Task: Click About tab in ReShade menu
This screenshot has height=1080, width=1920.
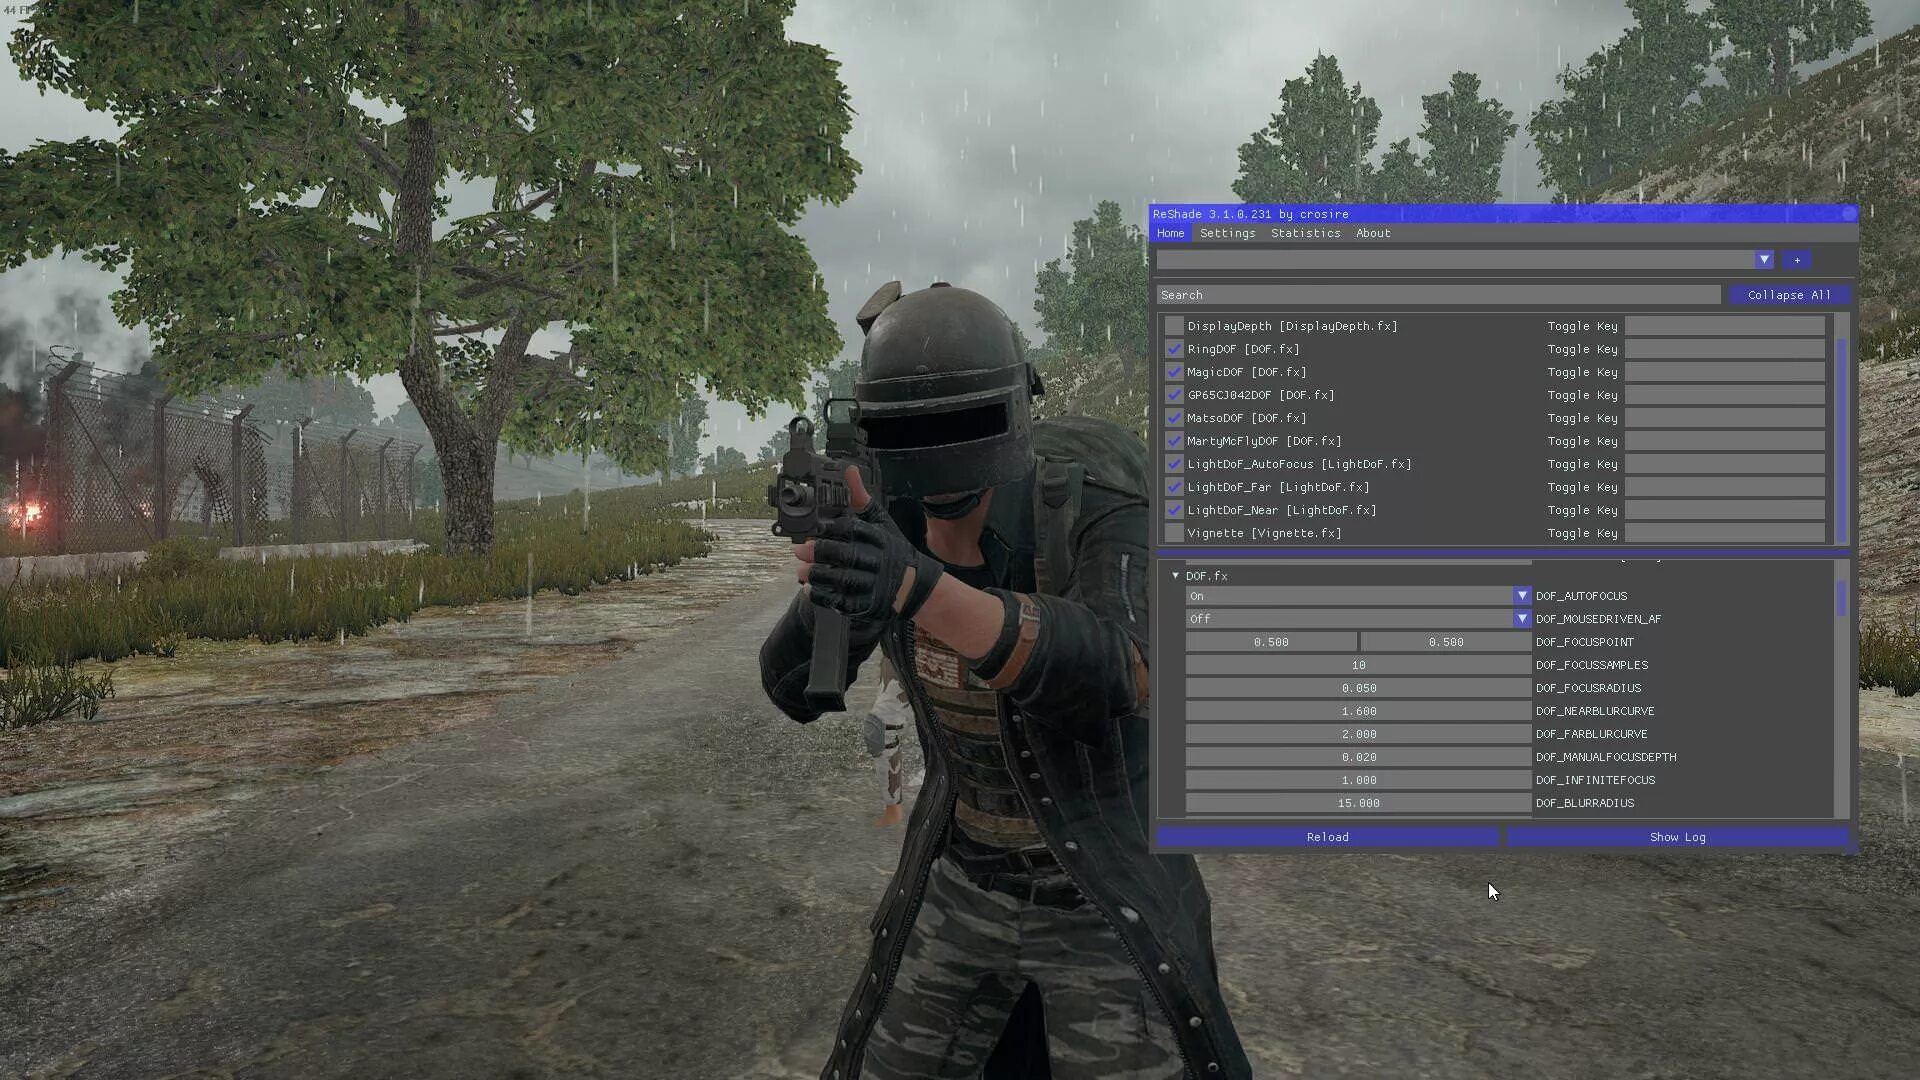Action: click(x=1373, y=232)
